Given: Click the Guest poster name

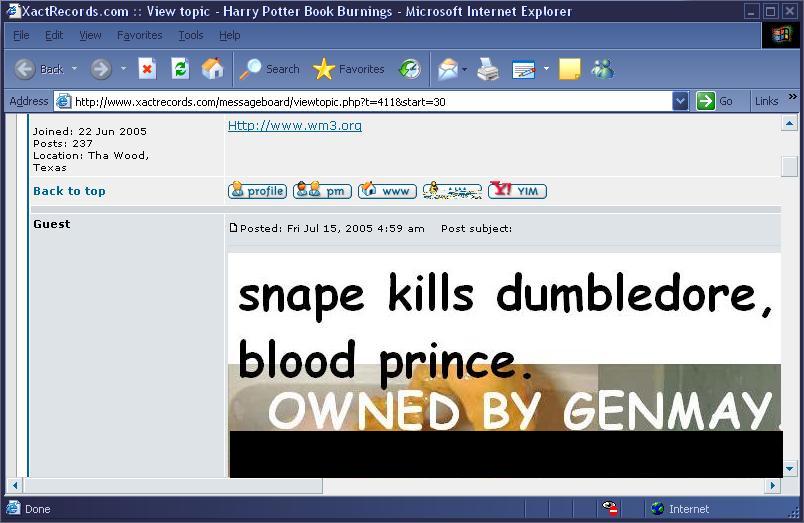Looking at the screenshot, I should [52, 224].
